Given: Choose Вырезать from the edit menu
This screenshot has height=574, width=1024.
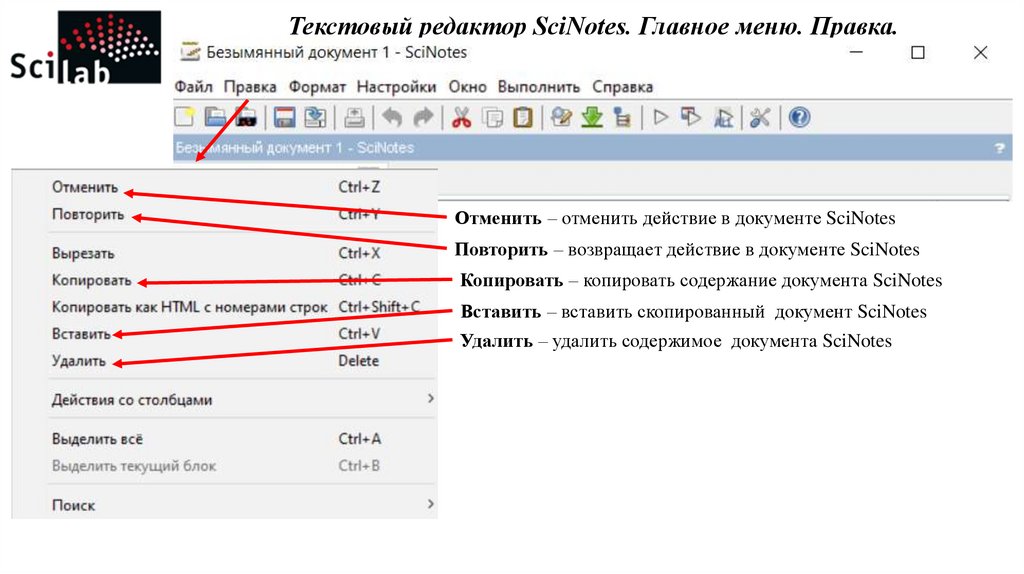Looking at the screenshot, I should (224, 253).
